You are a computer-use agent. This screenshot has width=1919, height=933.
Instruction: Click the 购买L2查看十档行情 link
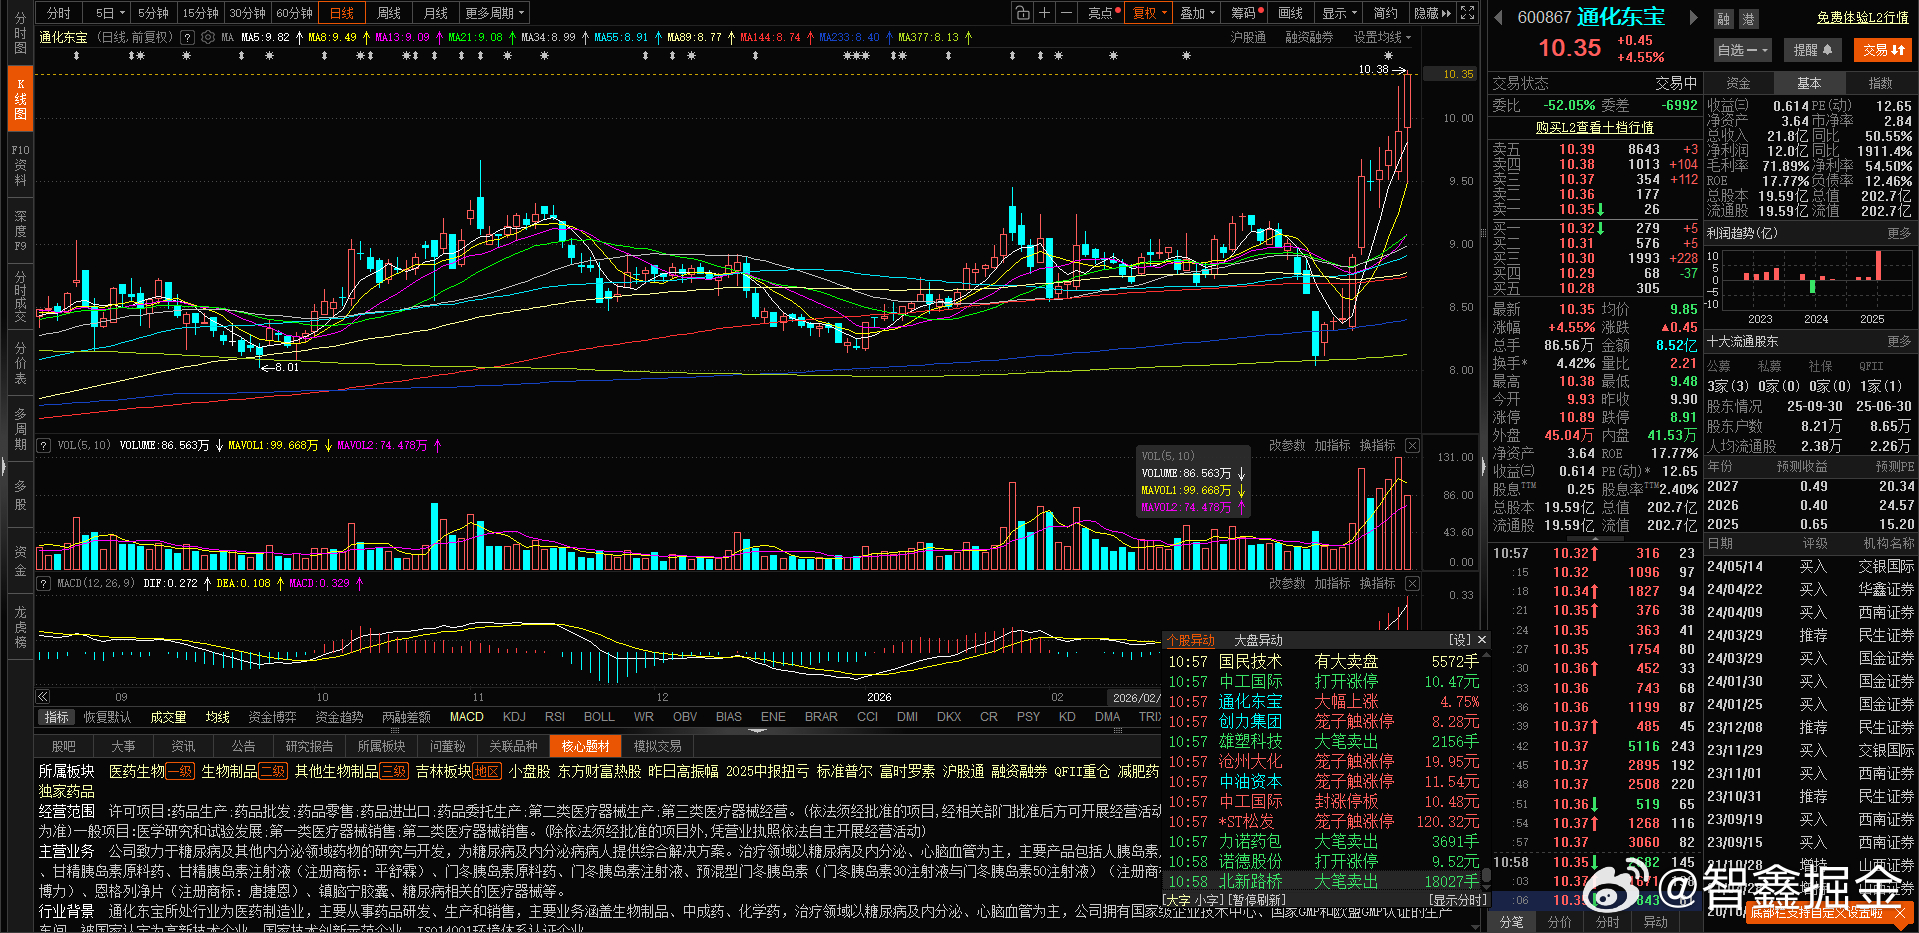coord(1594,127)
